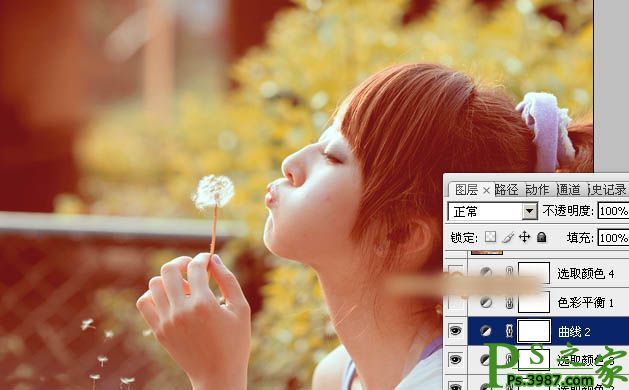This screenshot has width=629, height=390.
Task: Click adjustment icon of 曲线 2 layer
Action: click(x=486, y=331)
